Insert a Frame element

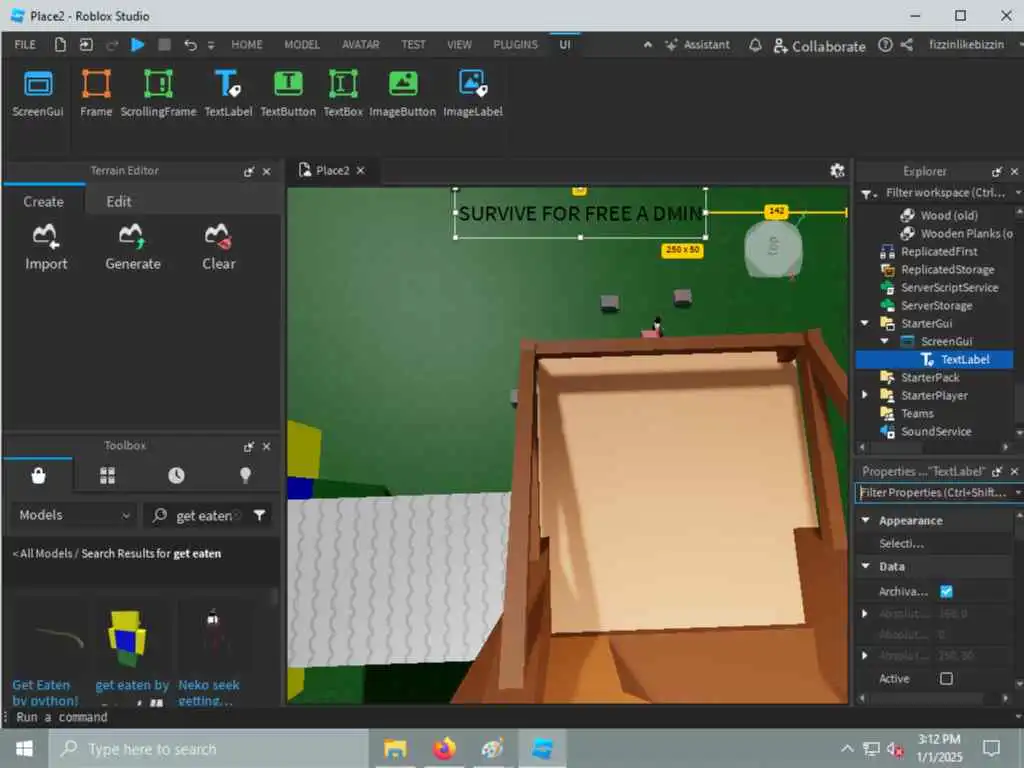click(96, 94)
